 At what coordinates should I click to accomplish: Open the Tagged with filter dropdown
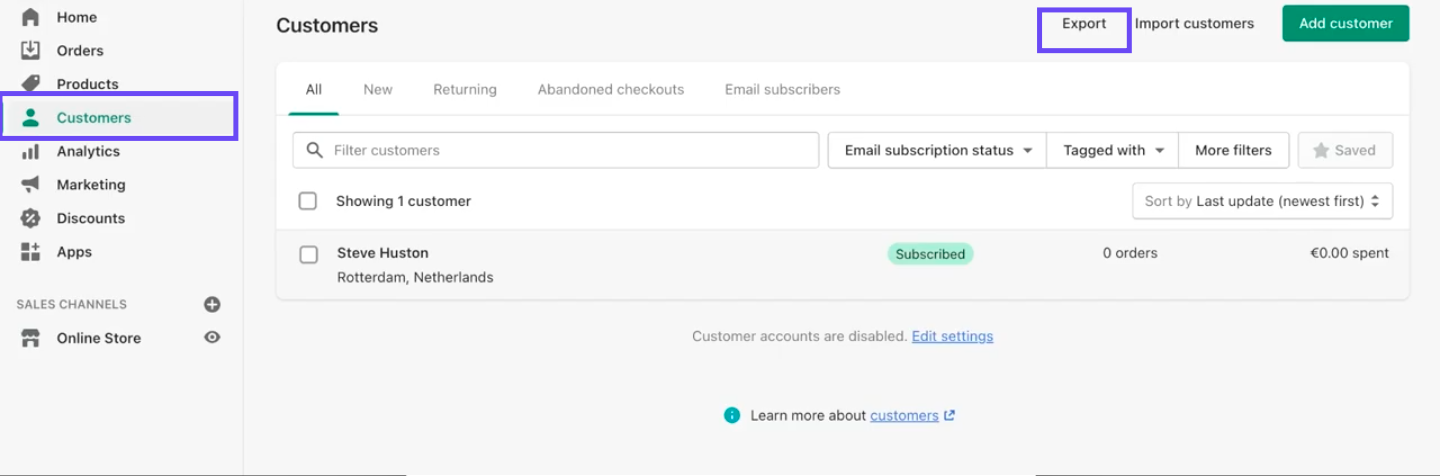pos(1113,150)
